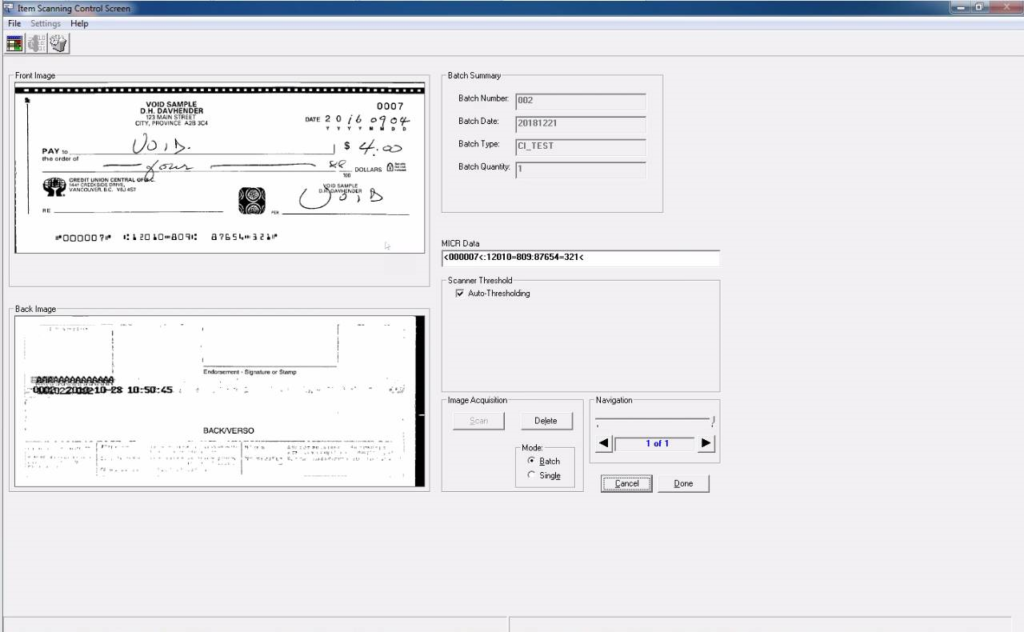Open the Settings menu

pos(46,24)
